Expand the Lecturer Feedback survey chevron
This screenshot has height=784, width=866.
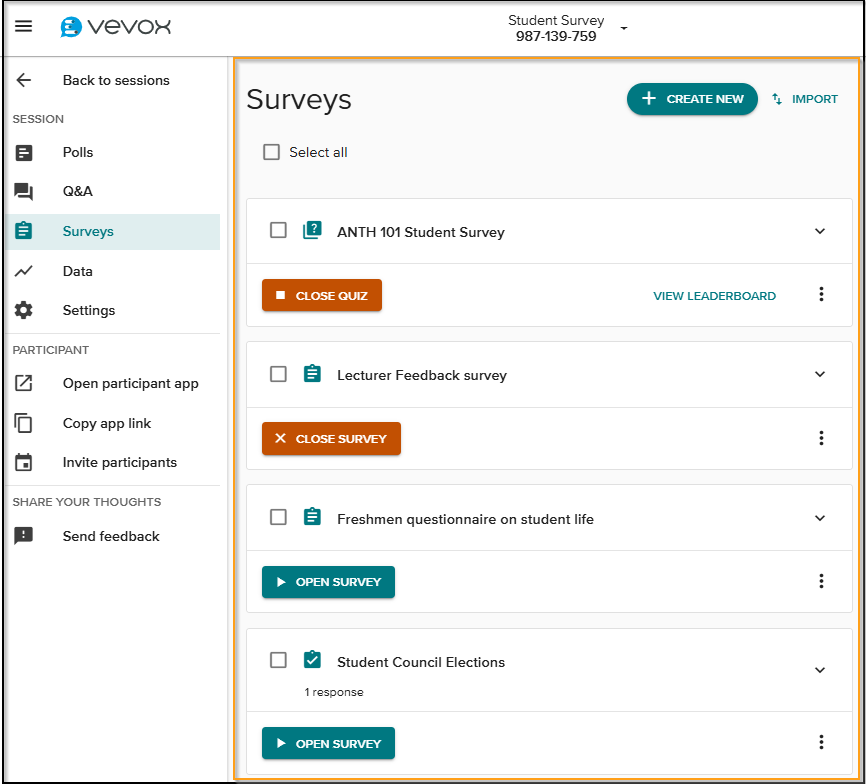pos(820,375)
